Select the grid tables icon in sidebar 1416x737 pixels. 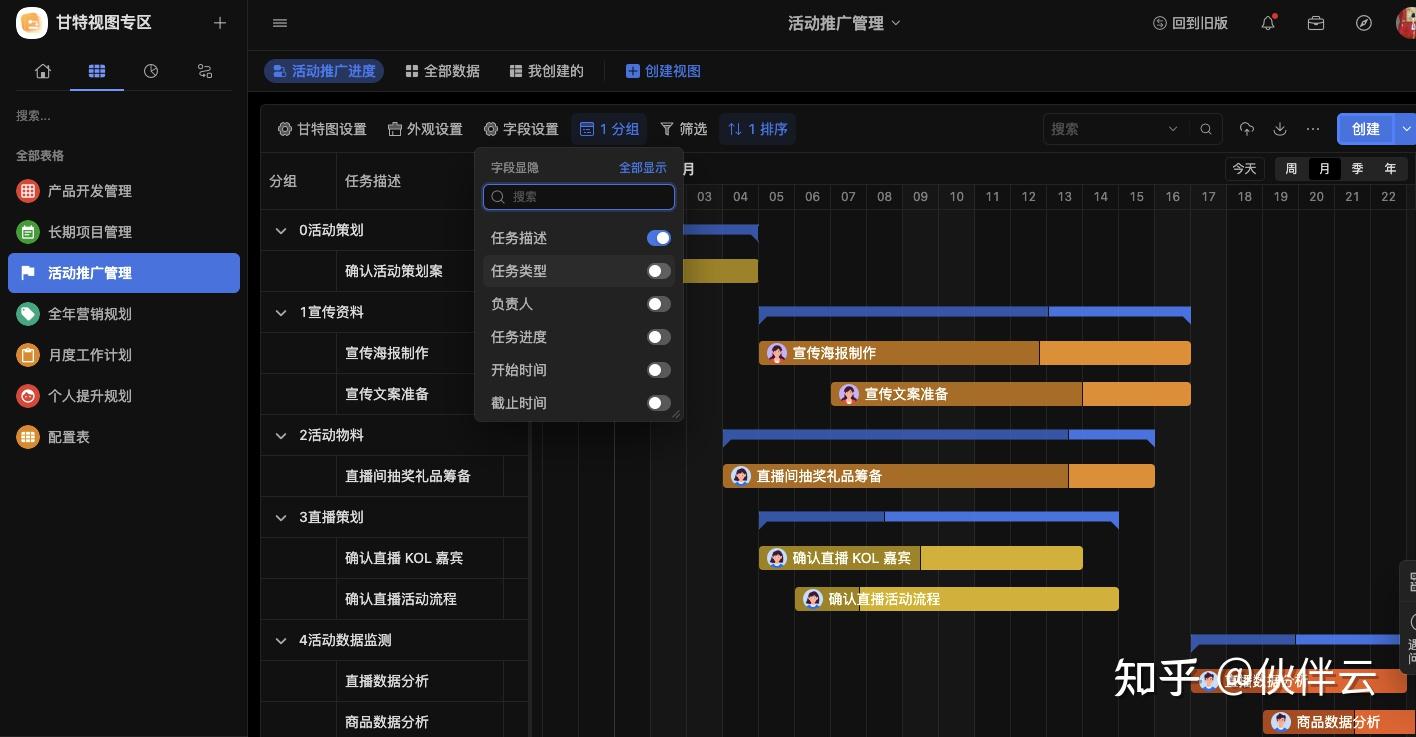[97, 71]
